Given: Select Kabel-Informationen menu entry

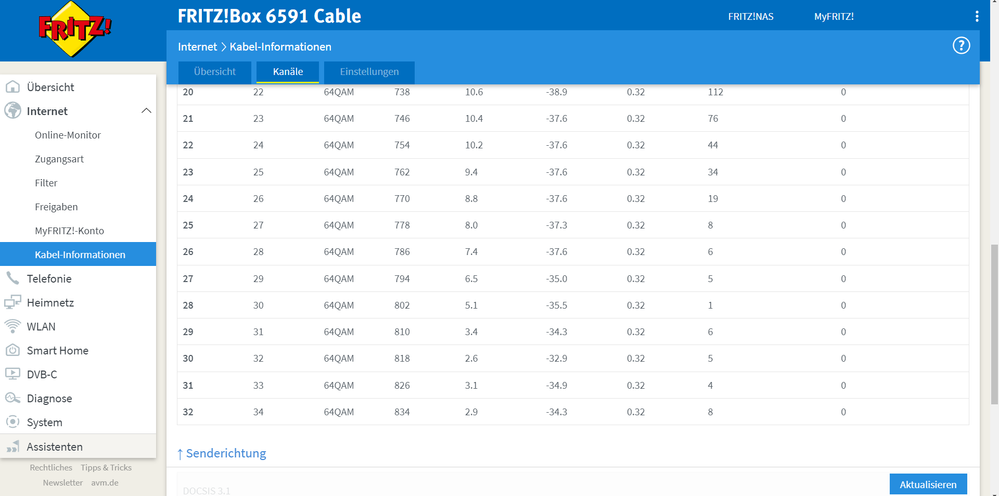Looking at the screenshot, I should pyautogui.click(x=78, y=254).
